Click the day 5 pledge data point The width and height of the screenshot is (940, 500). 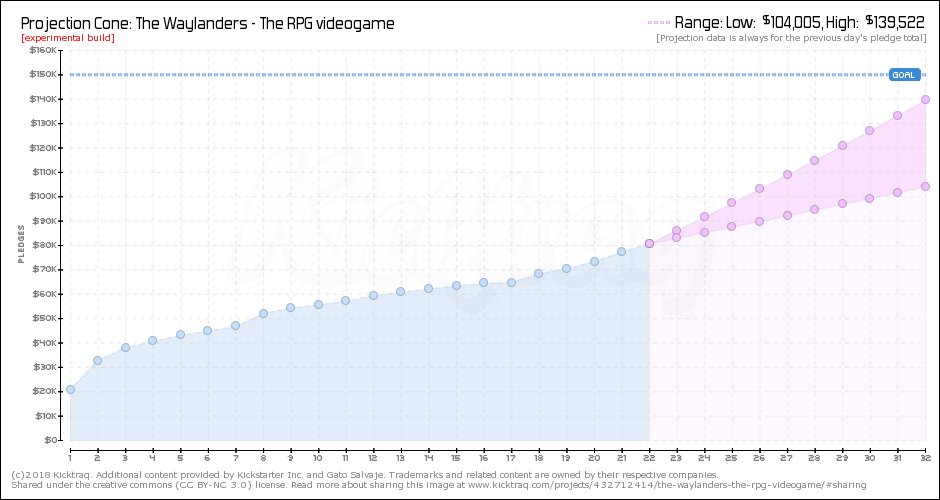180,334
